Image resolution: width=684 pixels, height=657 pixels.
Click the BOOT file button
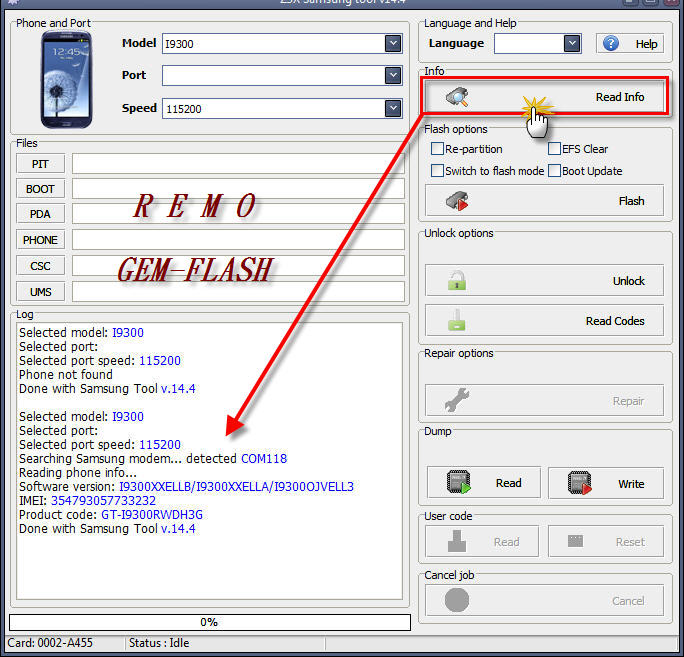pyautogui.click(x=40, y=189)
